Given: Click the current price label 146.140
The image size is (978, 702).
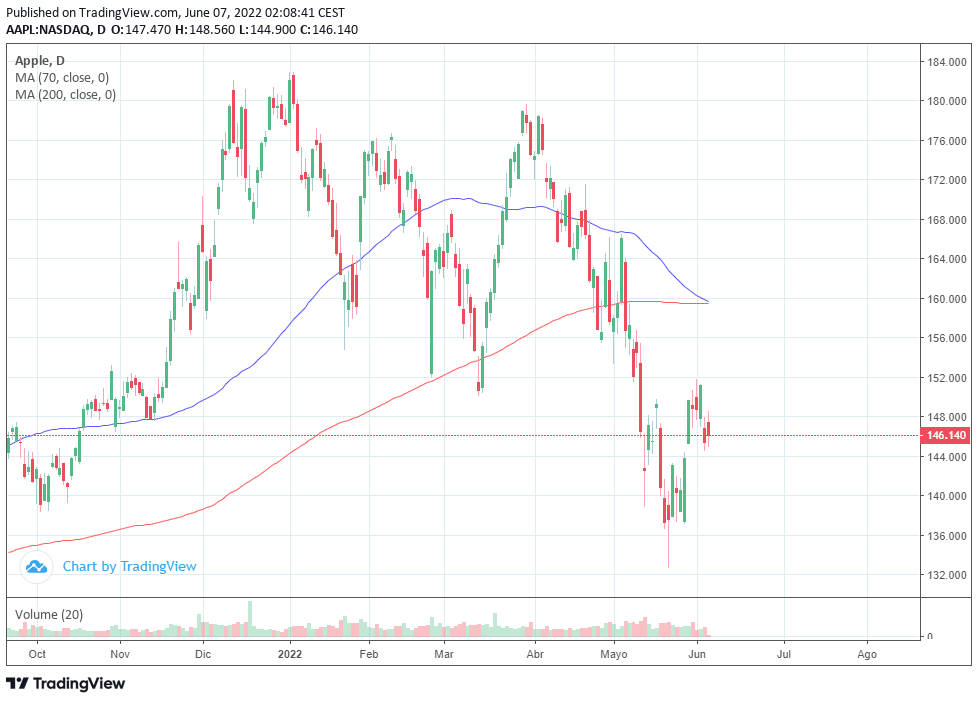Looking at the screenshot, I should coord(946,436).
